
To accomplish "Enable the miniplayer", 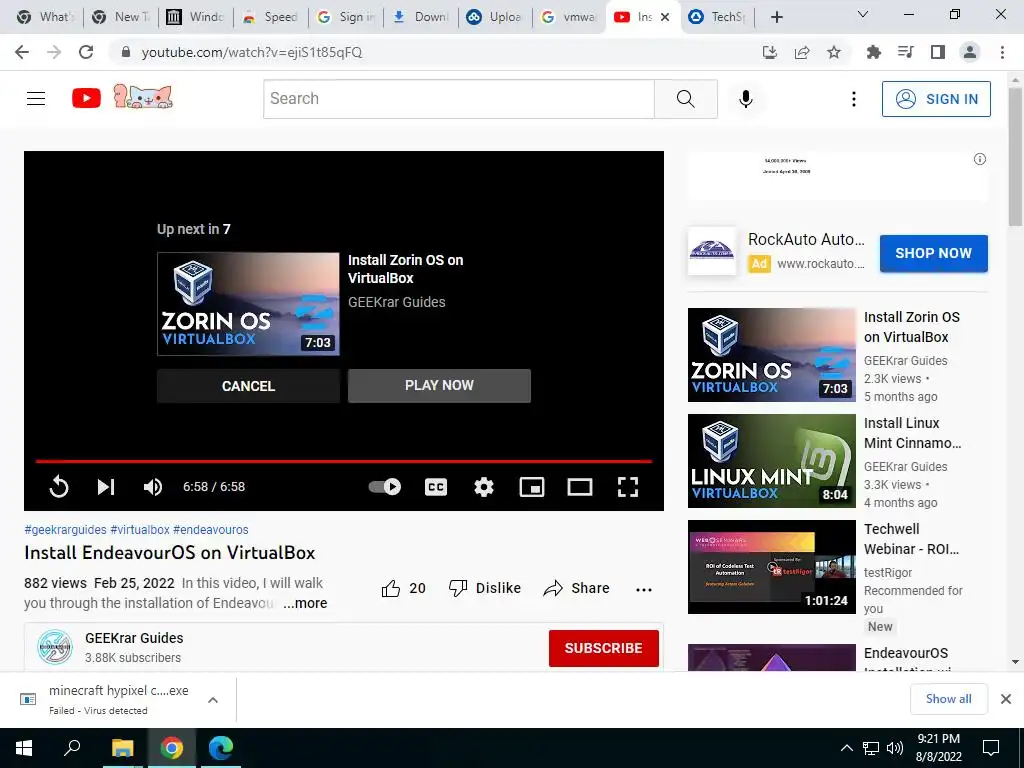I will [532, 487].
